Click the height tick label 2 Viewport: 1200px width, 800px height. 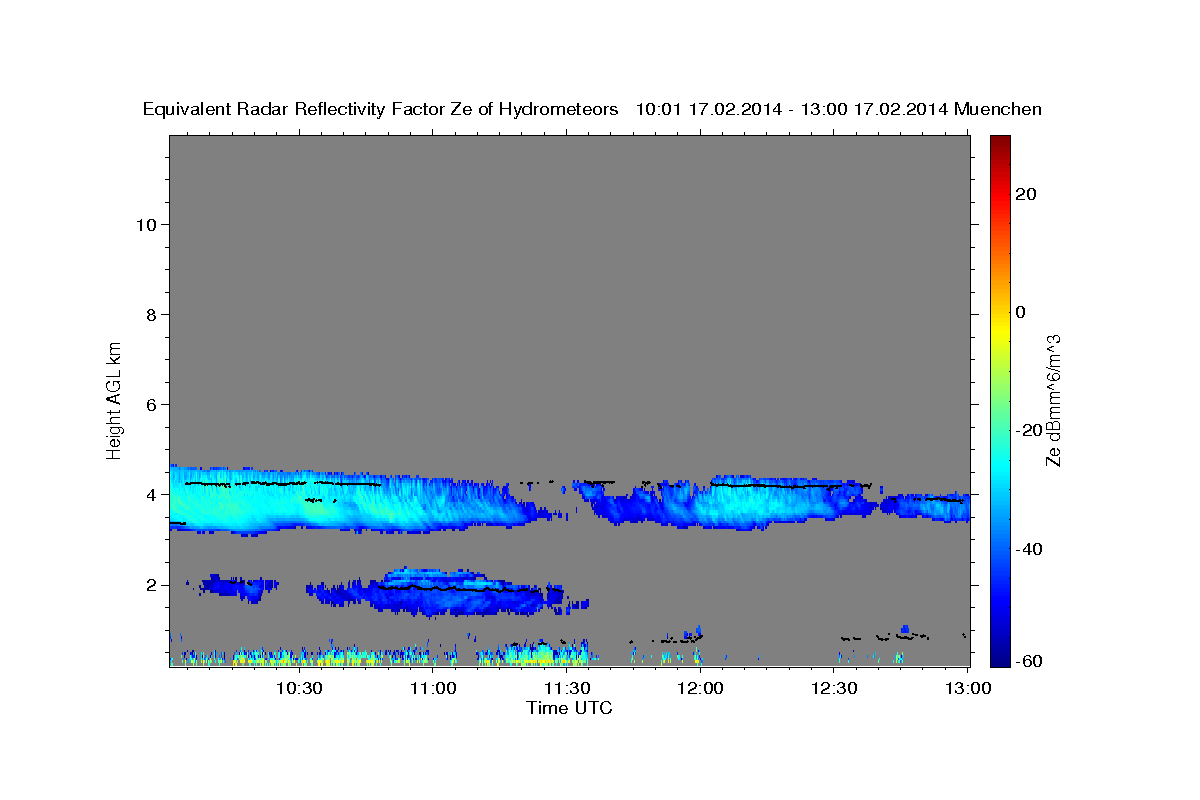point(151,585)
